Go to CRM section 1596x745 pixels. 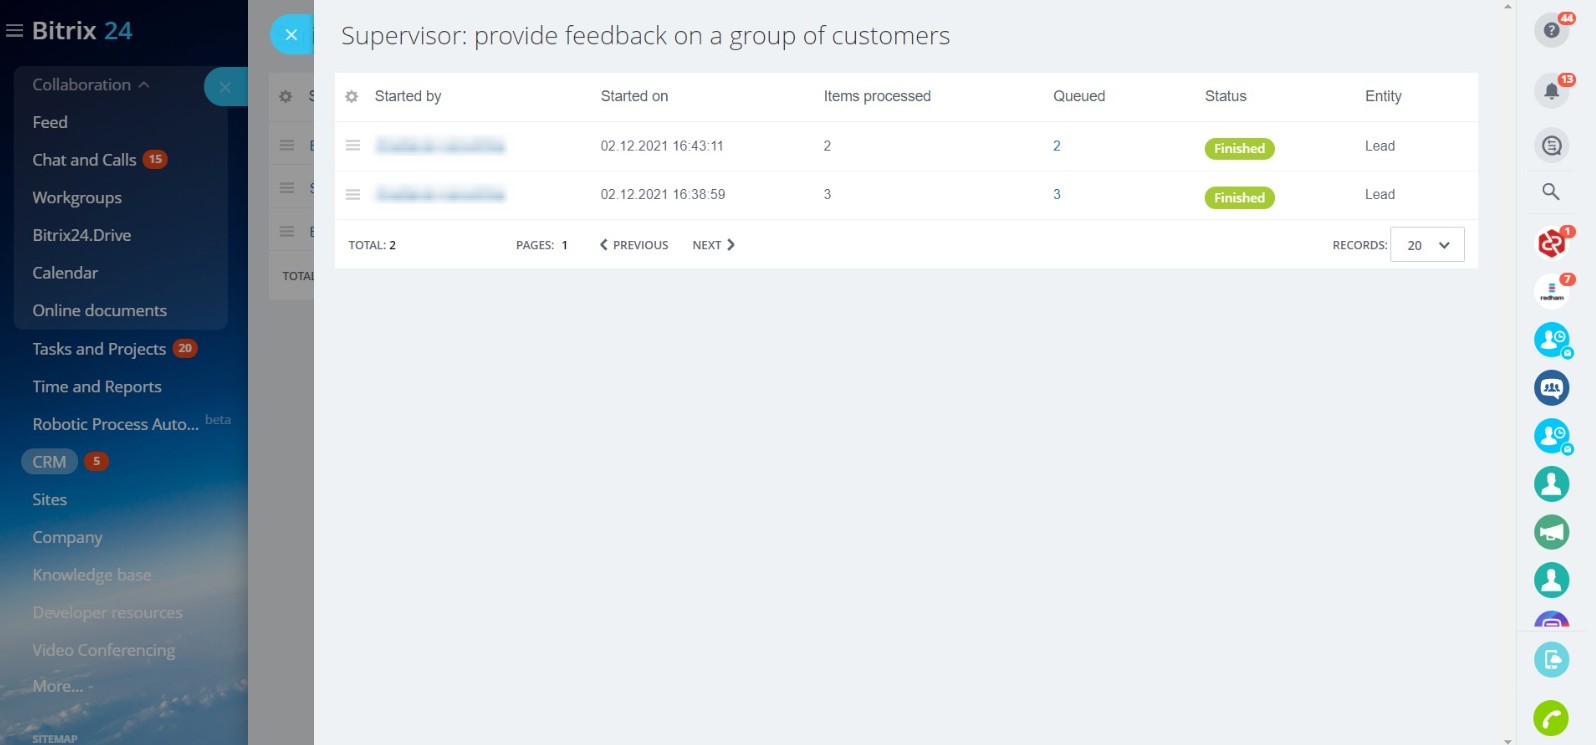coord(49,462)
